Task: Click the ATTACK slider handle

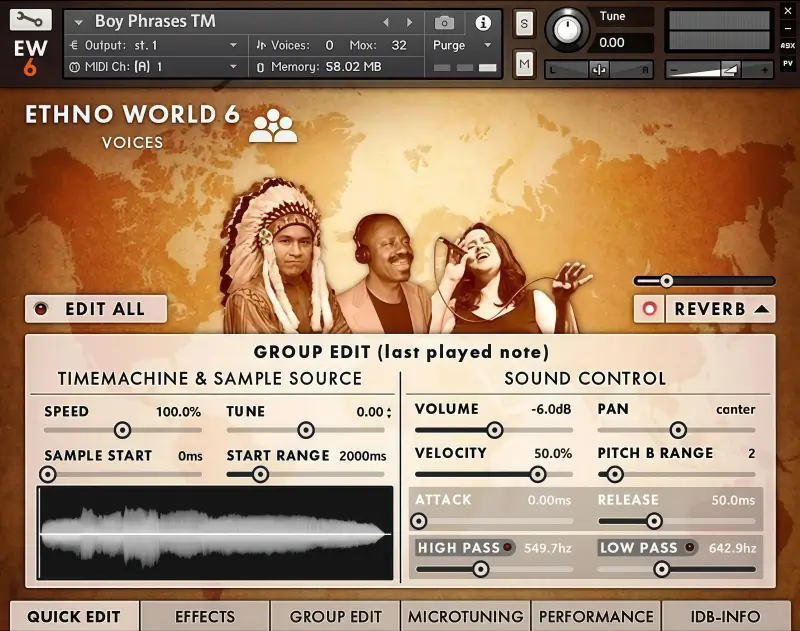Action: pos(419,521)
